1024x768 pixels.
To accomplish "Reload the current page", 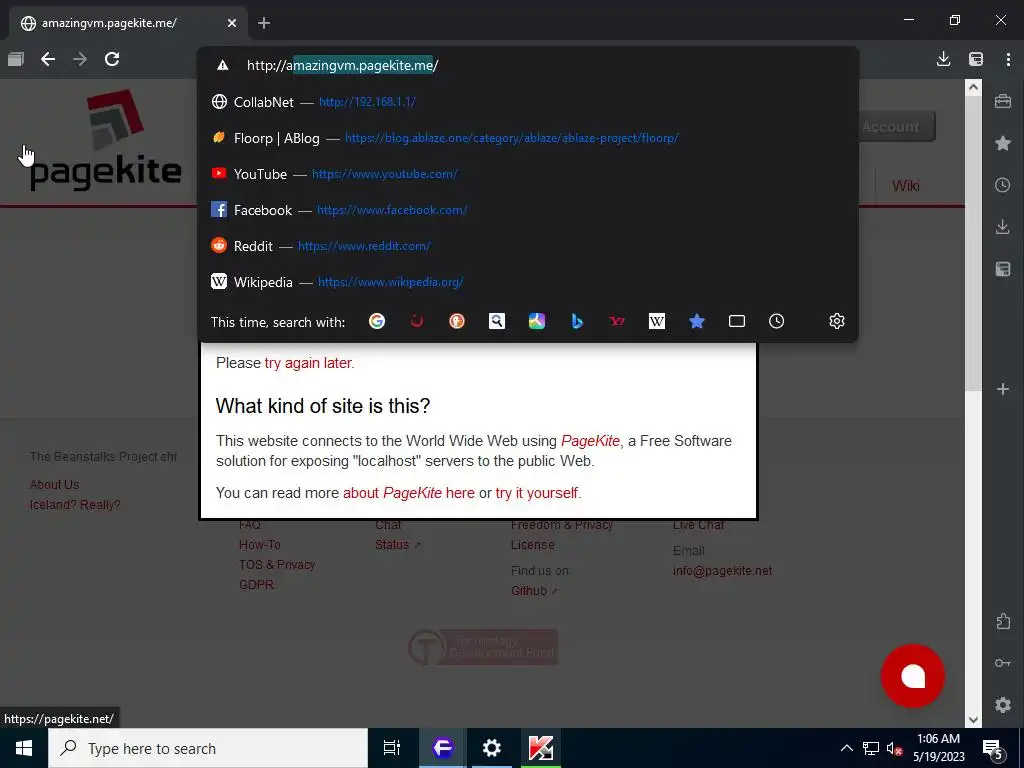I will 112,59.
